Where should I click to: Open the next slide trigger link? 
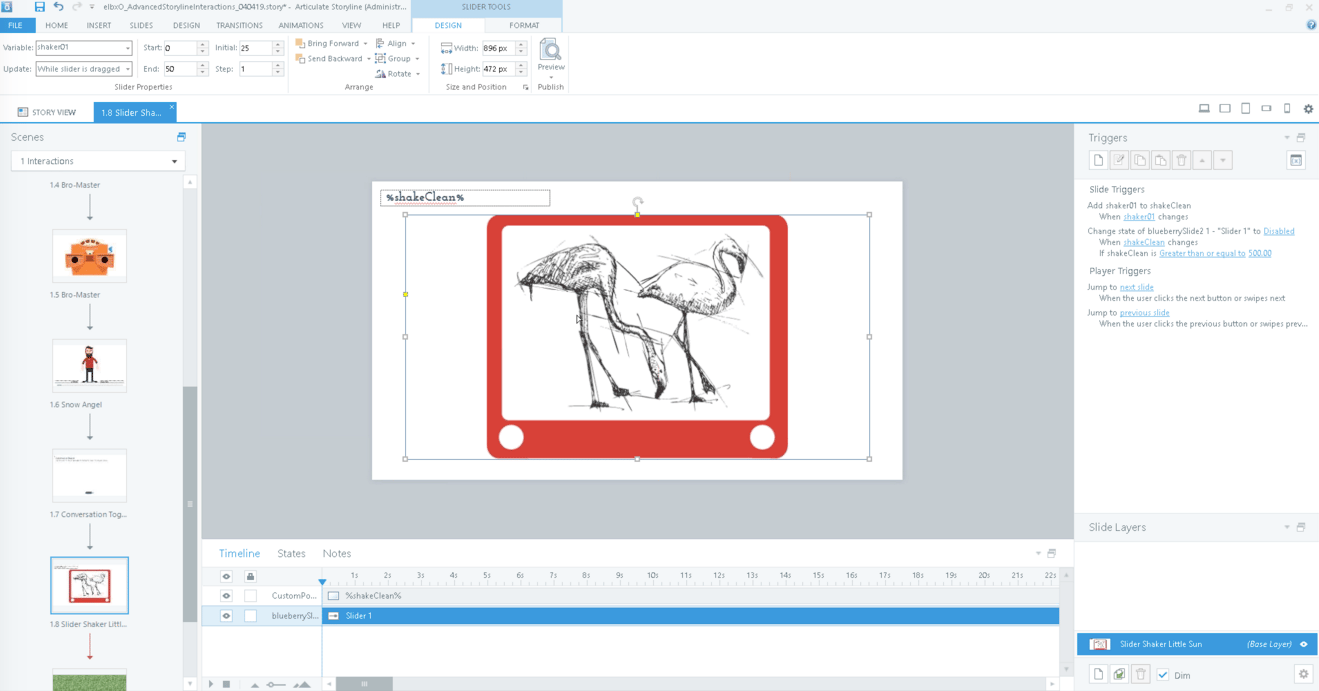point(1136,287)
